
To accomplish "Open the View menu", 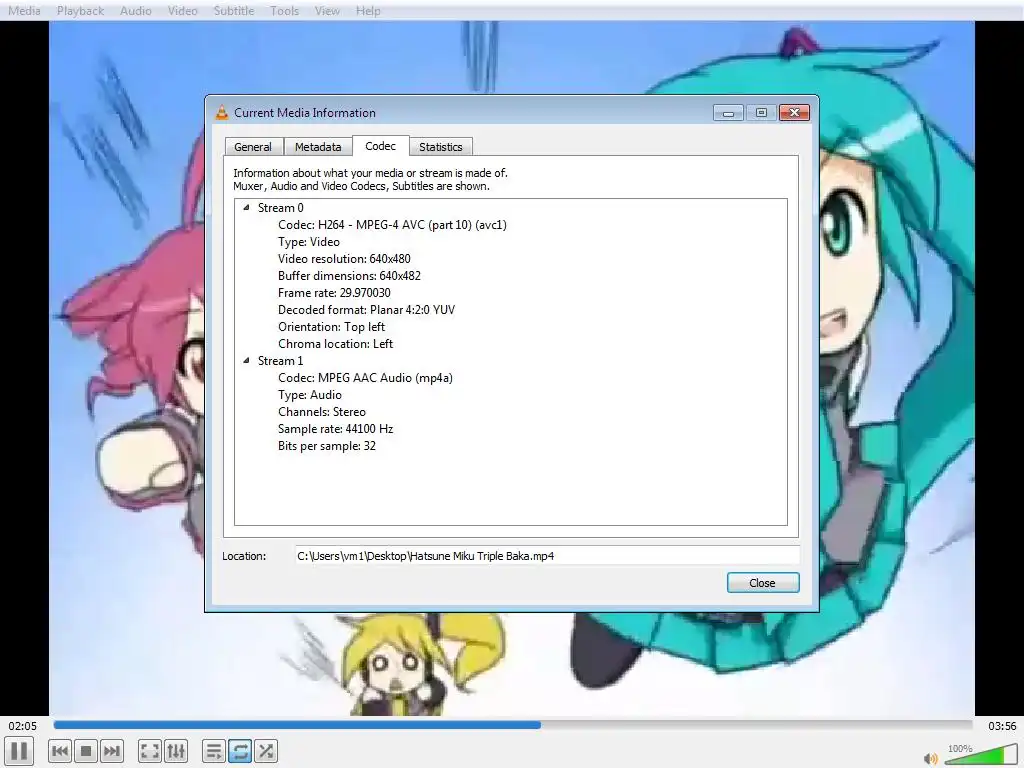I will [x=327, y=10].
